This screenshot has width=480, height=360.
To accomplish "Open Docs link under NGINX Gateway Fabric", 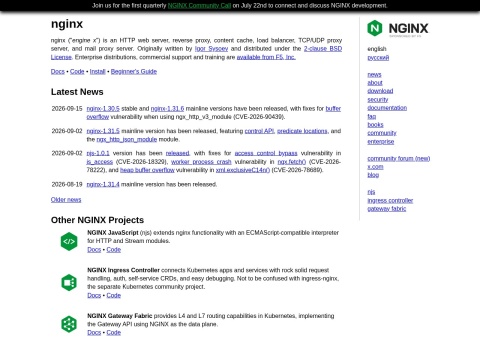I will (x=94, y=333).
